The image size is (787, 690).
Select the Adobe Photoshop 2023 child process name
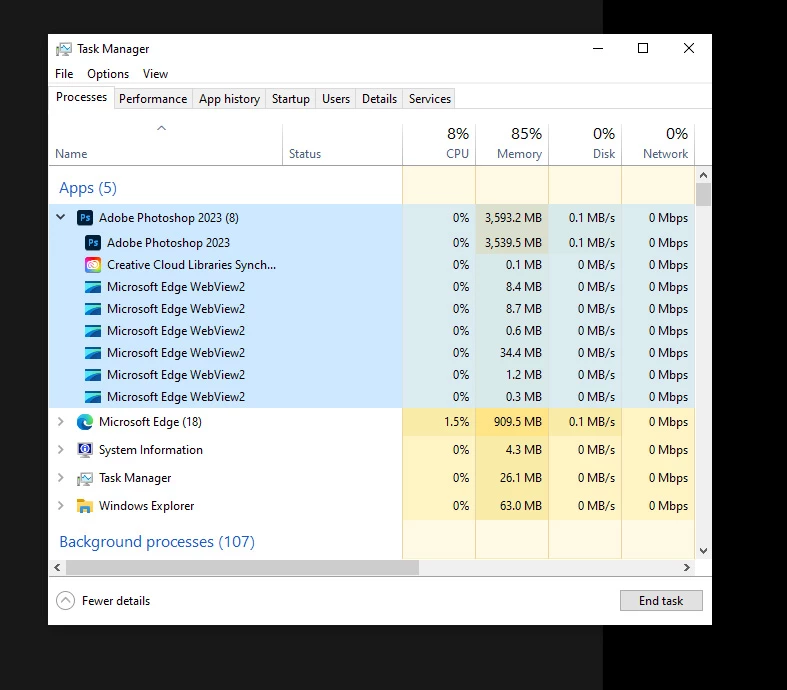(168, 243)
